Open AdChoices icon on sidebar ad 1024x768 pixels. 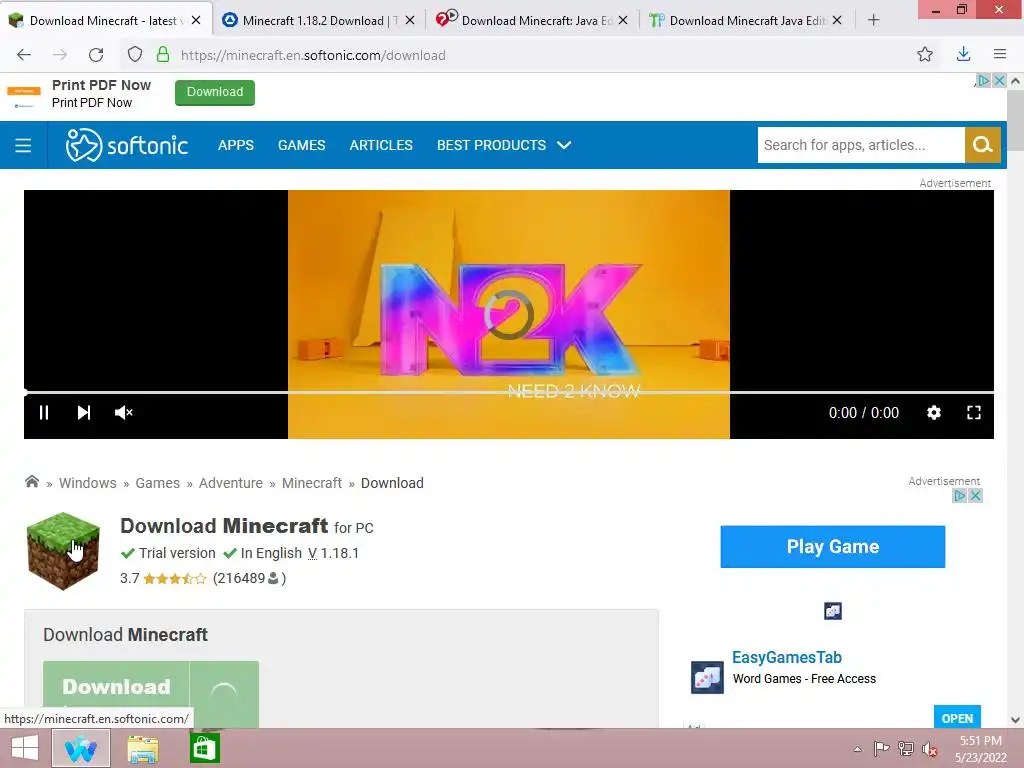pos(959,496)
